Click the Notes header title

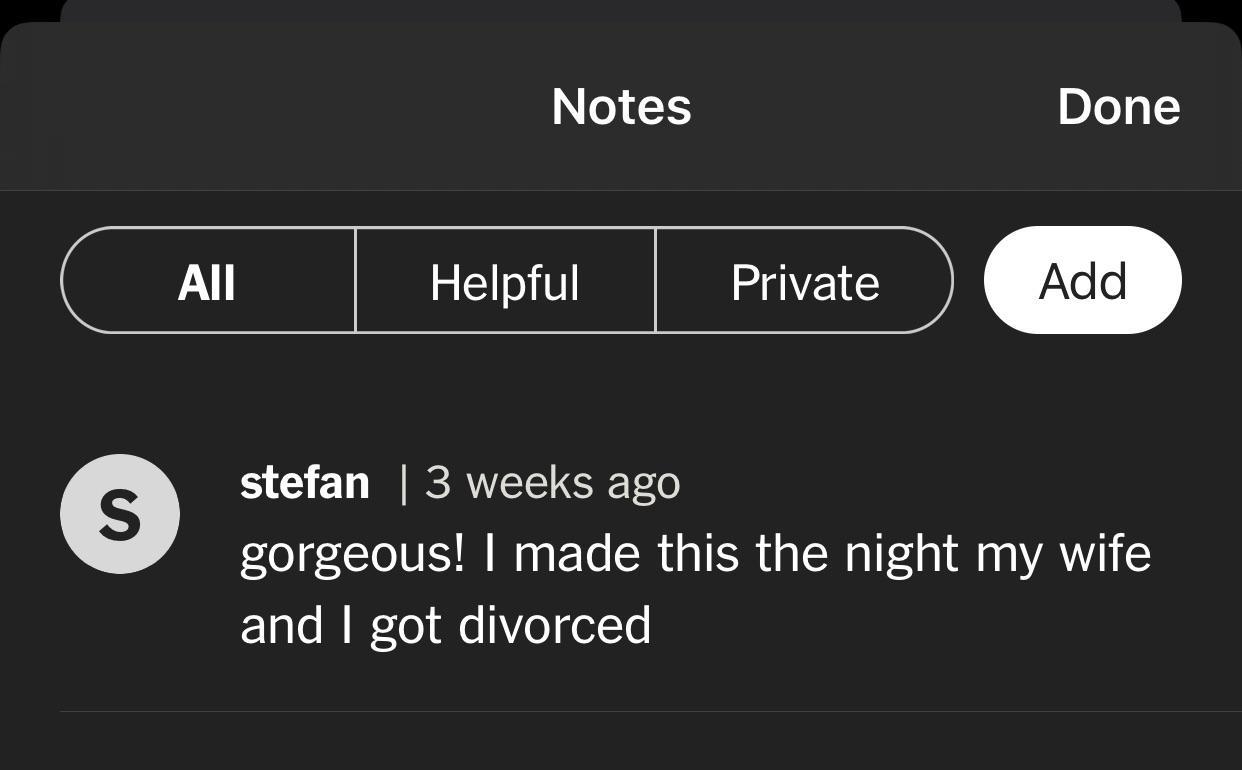tap(621, 106)
